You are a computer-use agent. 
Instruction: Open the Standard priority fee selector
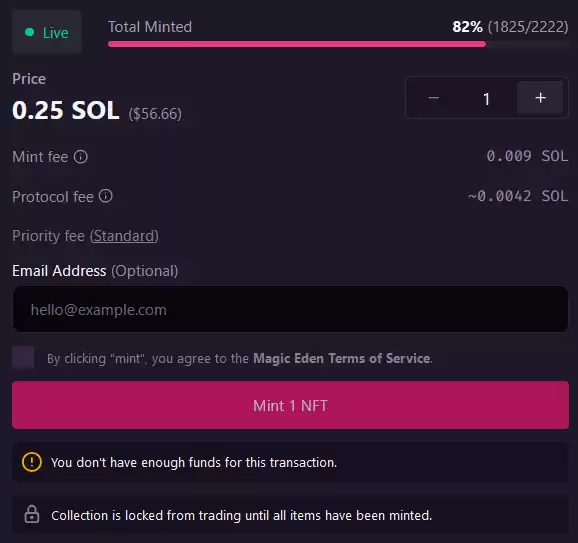tap(124, 236)
